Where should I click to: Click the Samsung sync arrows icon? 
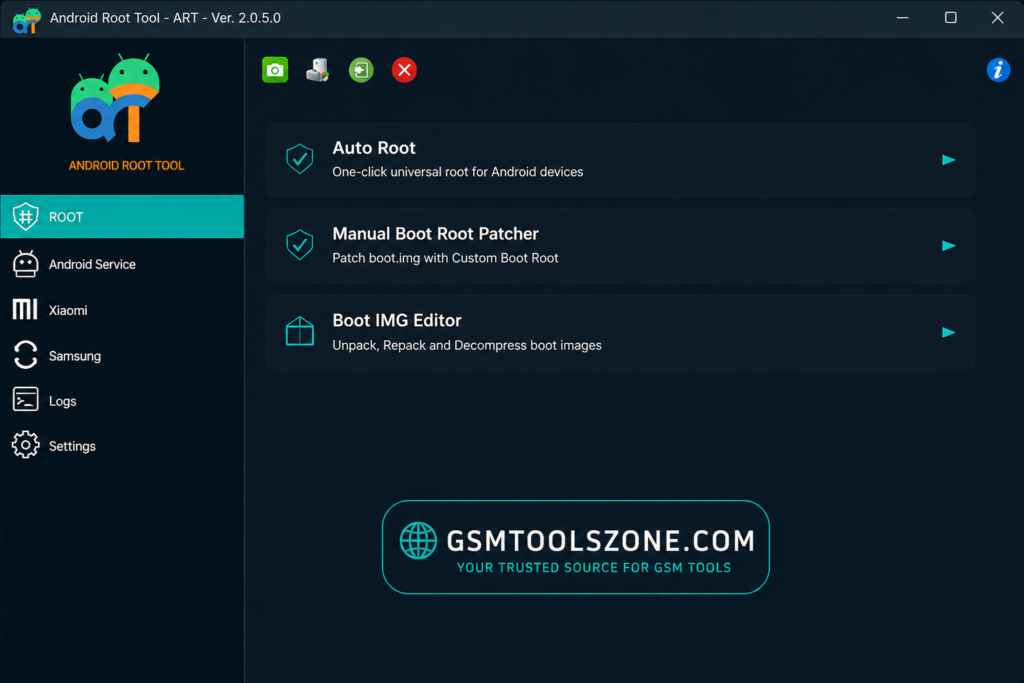coord(25,355)
